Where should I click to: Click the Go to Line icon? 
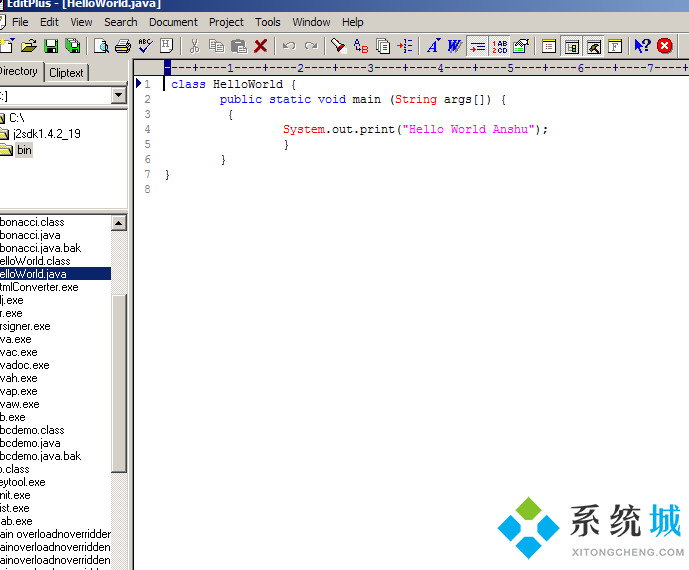click(x=405, y=46)
